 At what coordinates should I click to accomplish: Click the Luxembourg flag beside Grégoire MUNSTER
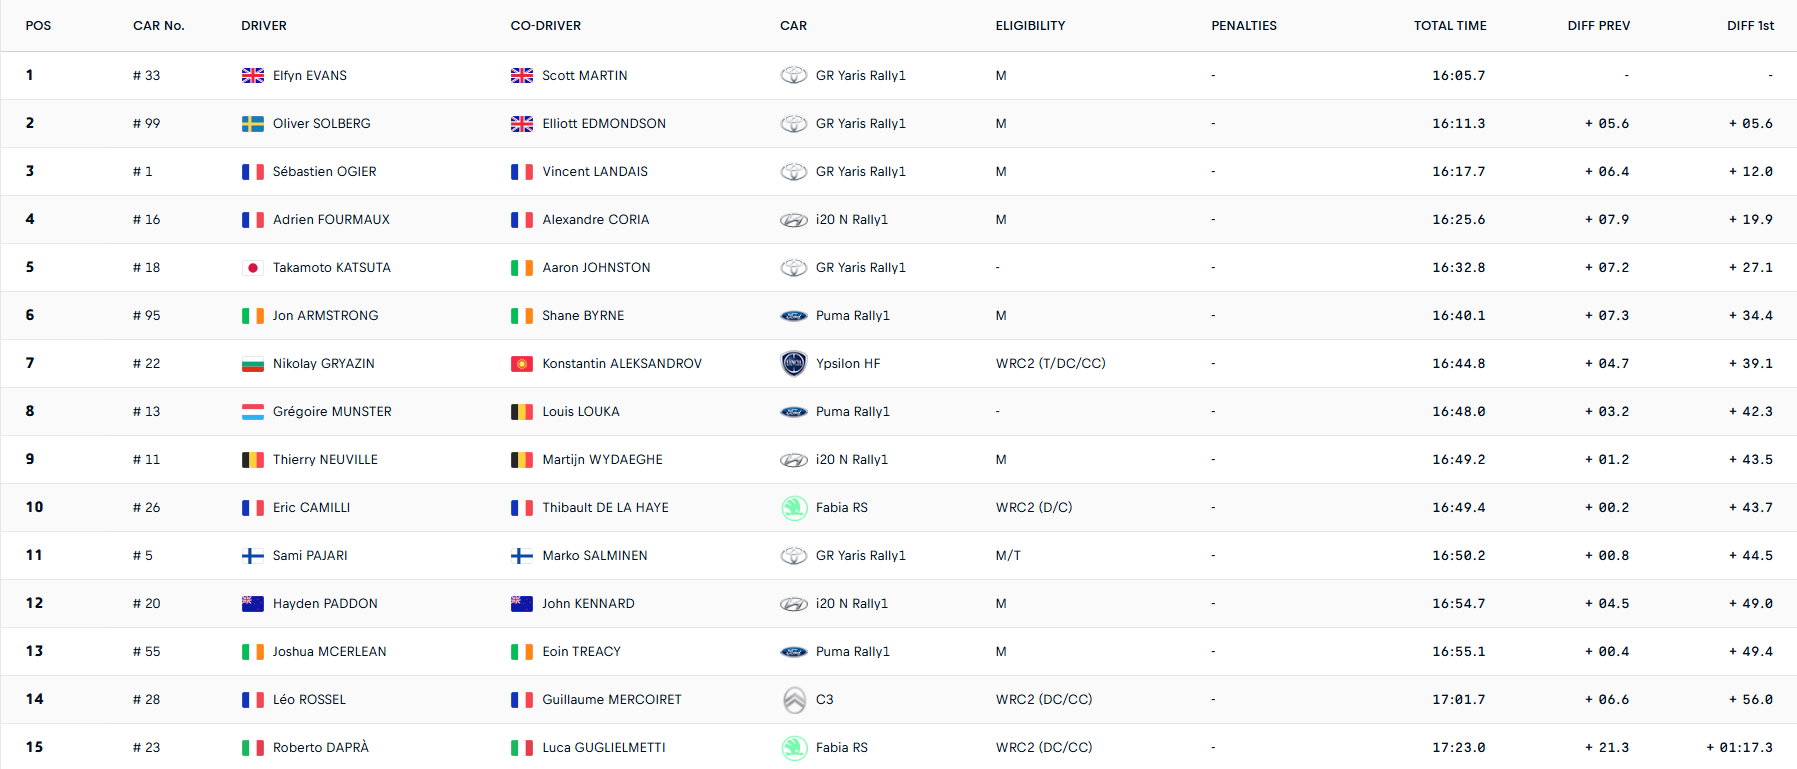(253, 412)
